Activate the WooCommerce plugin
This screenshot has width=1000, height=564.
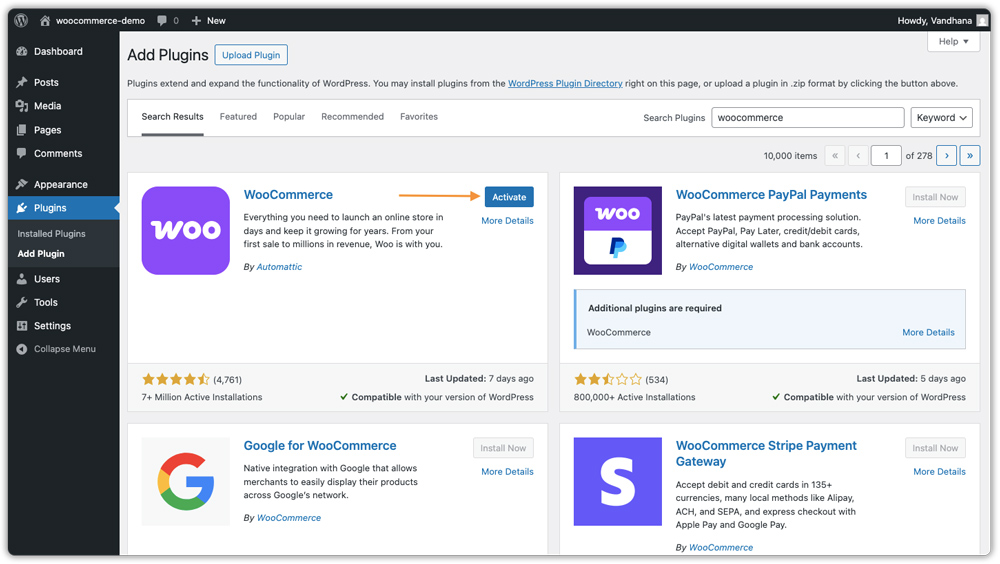pyautogui.click(x=509, y=197)
